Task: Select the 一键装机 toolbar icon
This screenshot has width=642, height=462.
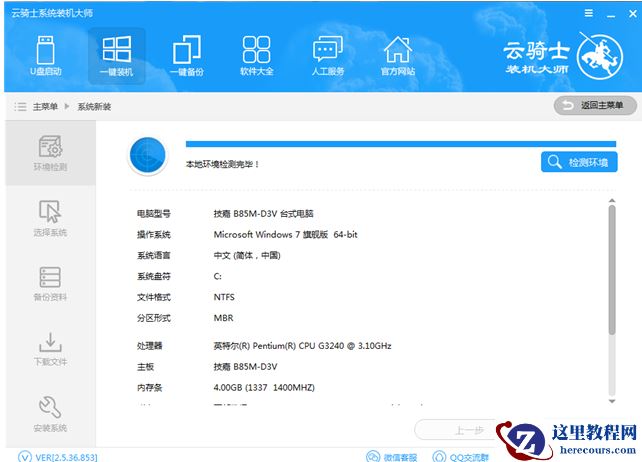Action: click(117, 56)
